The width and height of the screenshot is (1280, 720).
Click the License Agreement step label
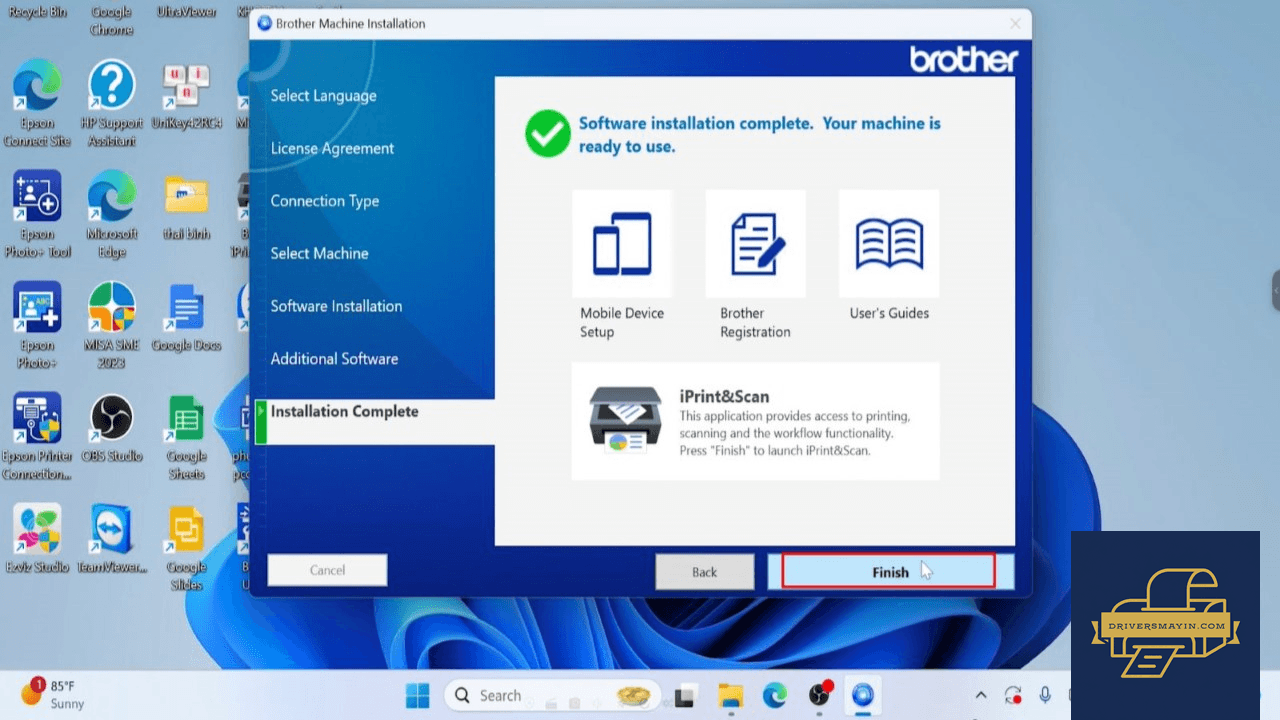[x=332, y=148]
